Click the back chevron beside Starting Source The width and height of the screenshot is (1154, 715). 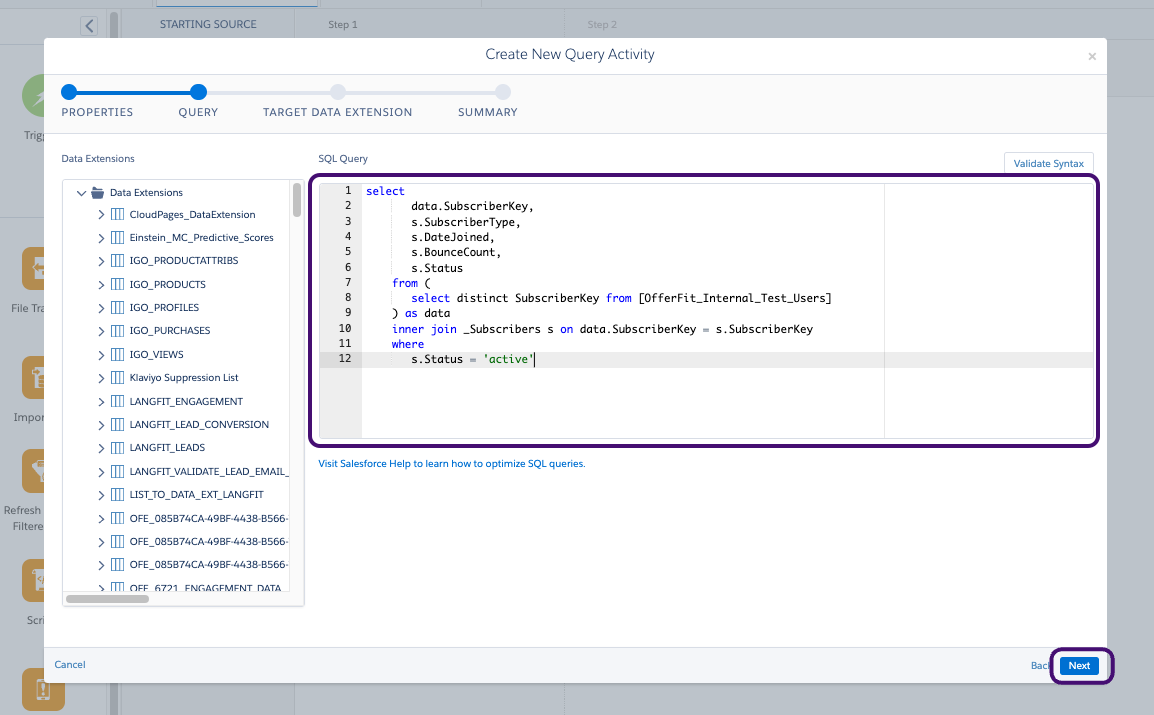coord(90,24)
